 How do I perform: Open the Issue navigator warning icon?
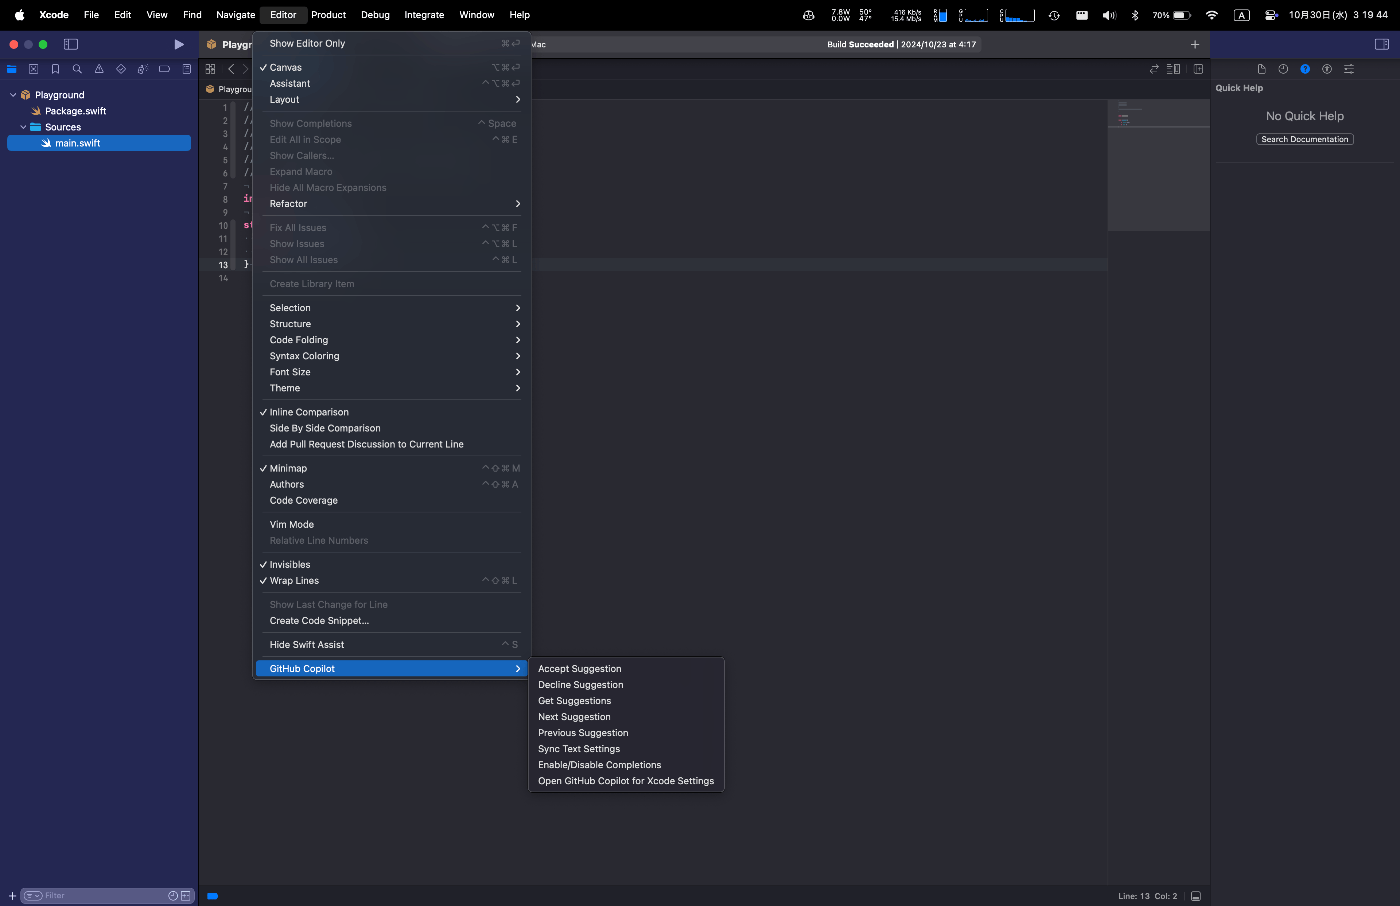pos(99,69)
